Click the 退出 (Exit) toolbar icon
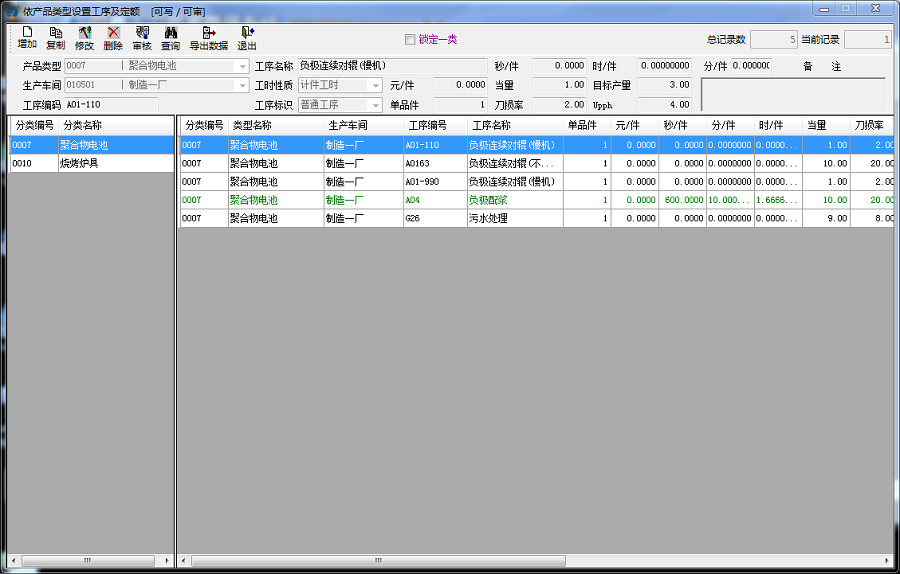Screen dimensions: 900x574 pyautogui.click(x=247, y=38)
